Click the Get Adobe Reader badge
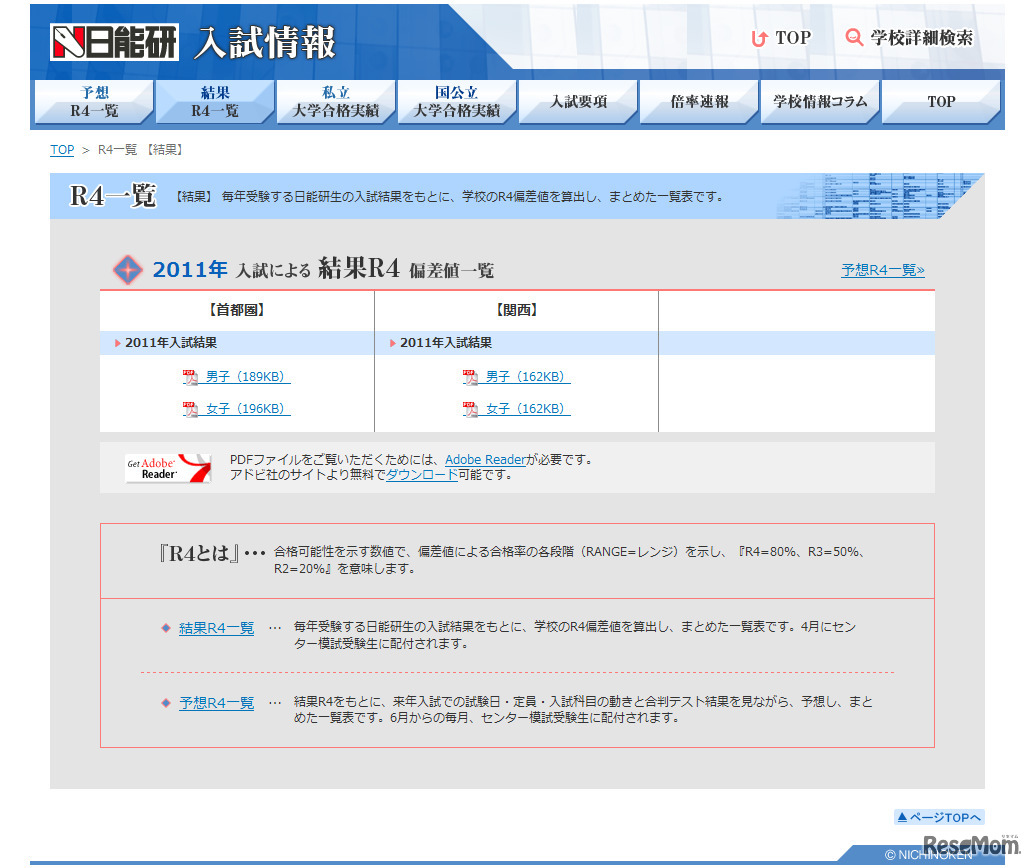1034x868 pixels. coord(167,467)
